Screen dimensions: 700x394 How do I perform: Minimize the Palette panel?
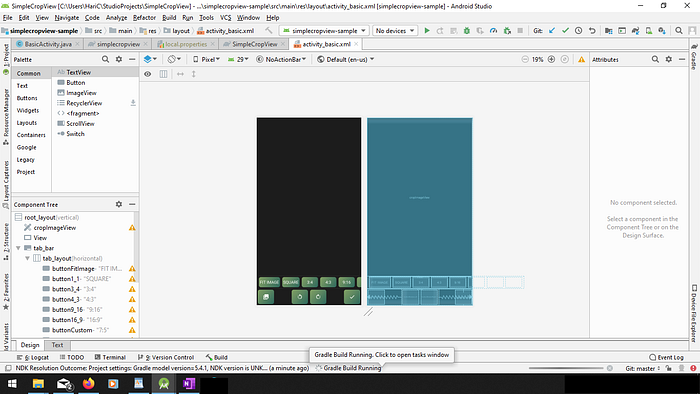tap(132, 59)
